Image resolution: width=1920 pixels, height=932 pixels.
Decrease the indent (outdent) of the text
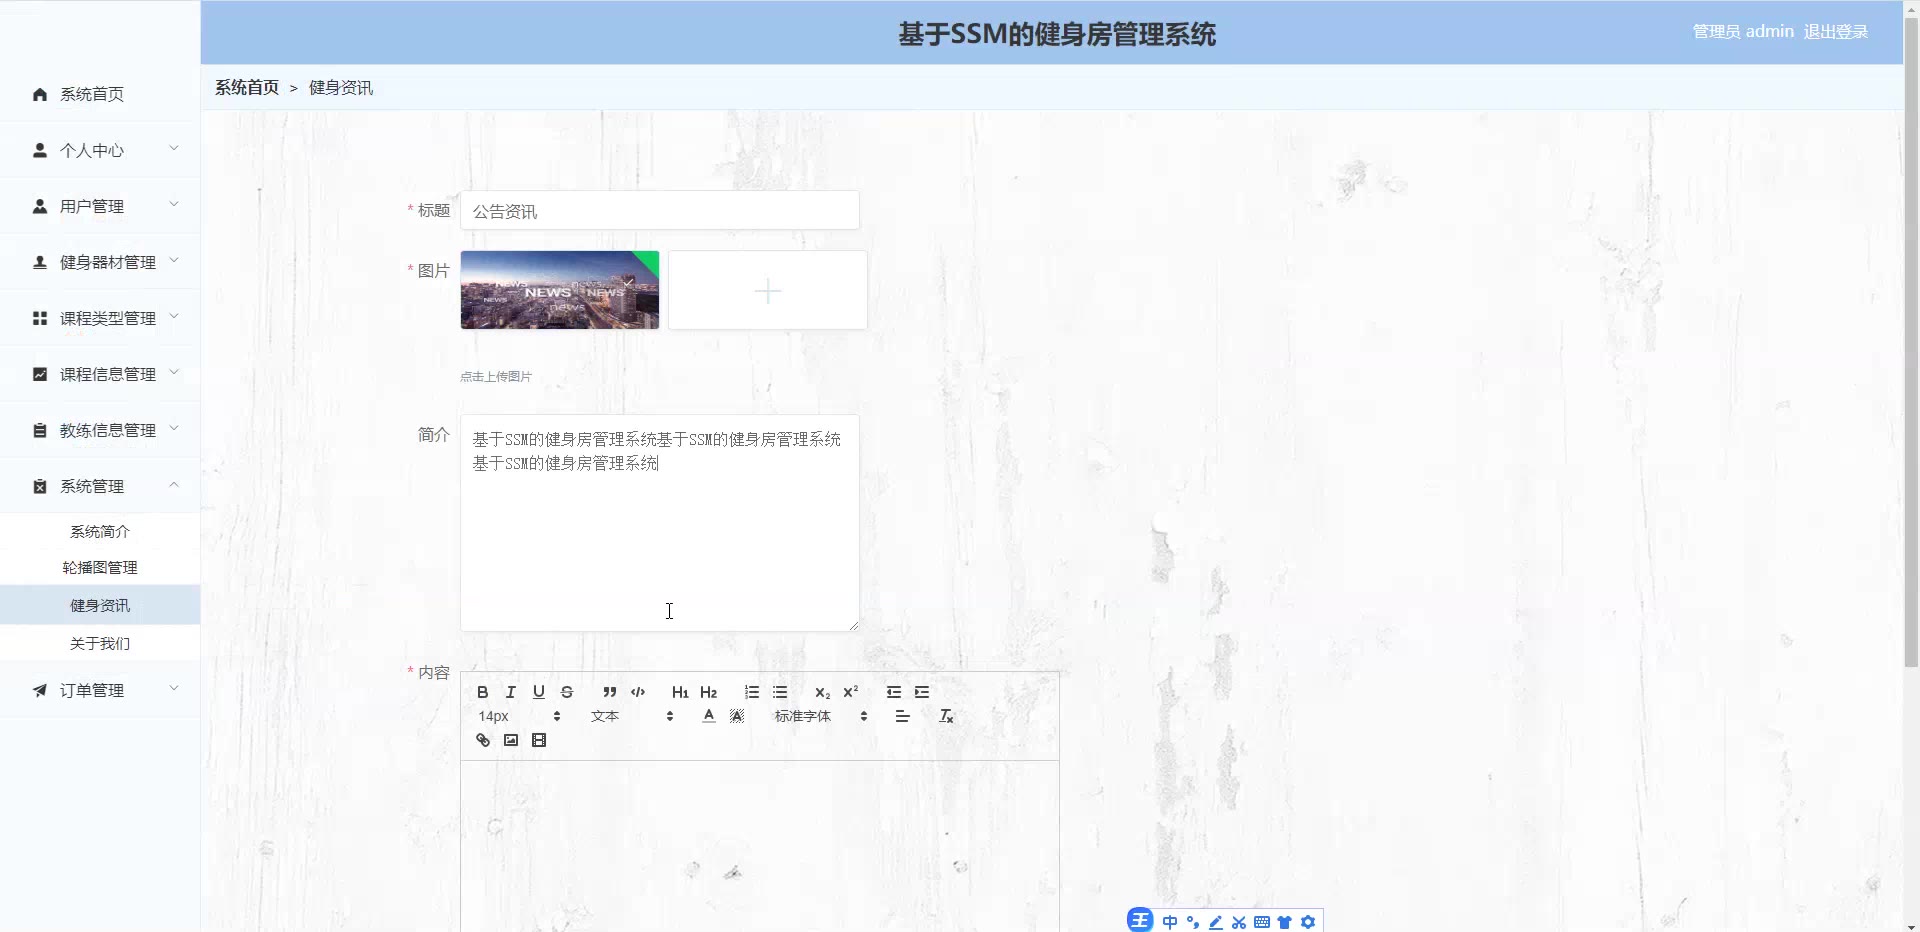click(x=894, y=692)
